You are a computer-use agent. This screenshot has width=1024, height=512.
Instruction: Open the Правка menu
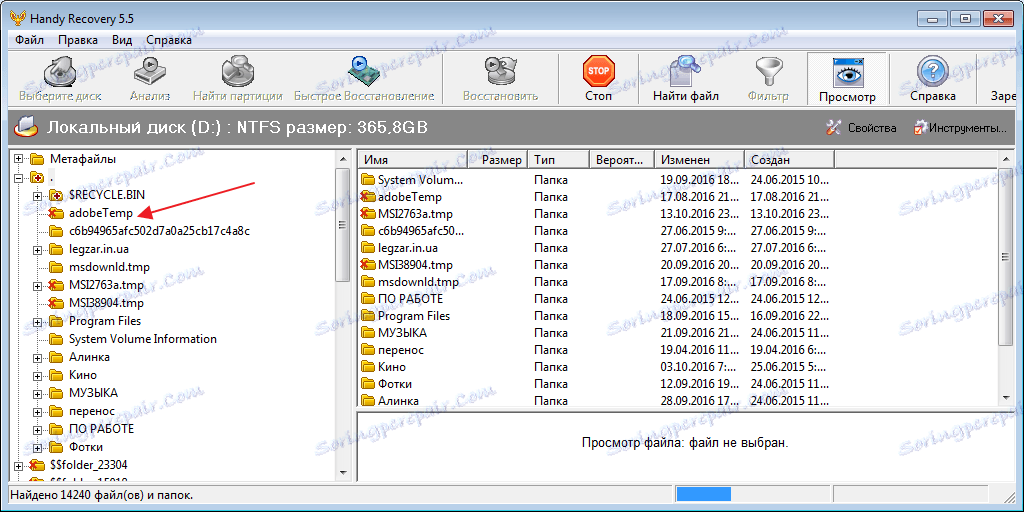pos(78,40)
